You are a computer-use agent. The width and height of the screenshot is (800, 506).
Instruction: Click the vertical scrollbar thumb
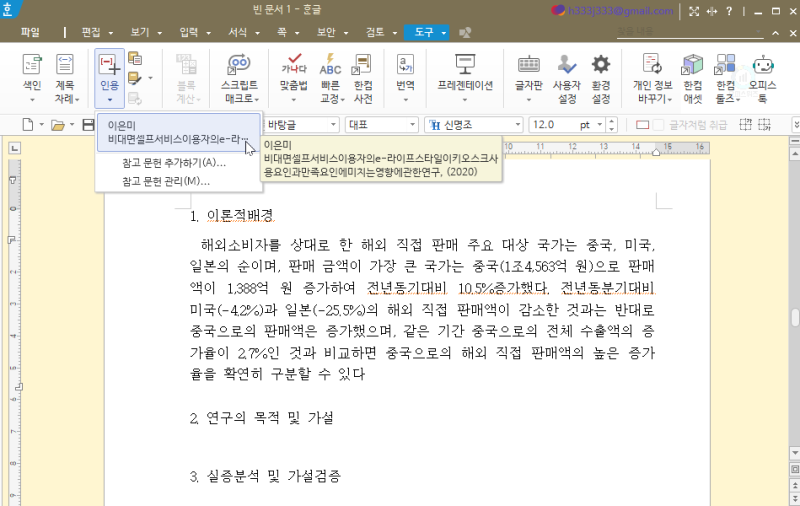(x=794, y=317)
